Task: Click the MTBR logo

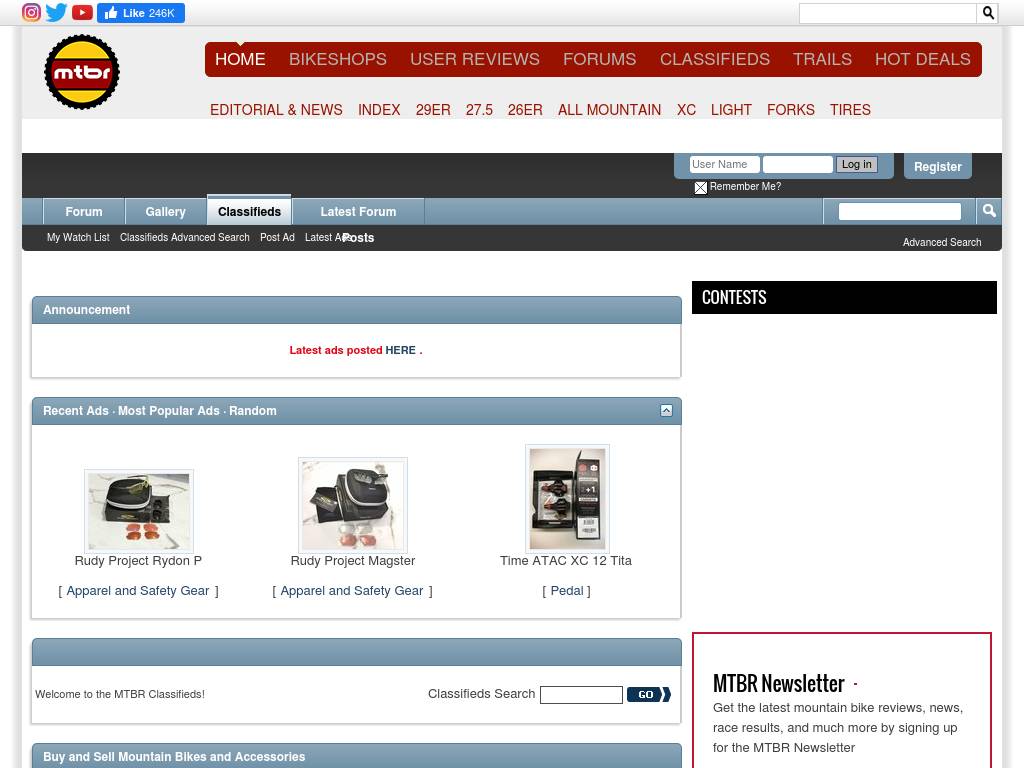Action: coord(82,72)
